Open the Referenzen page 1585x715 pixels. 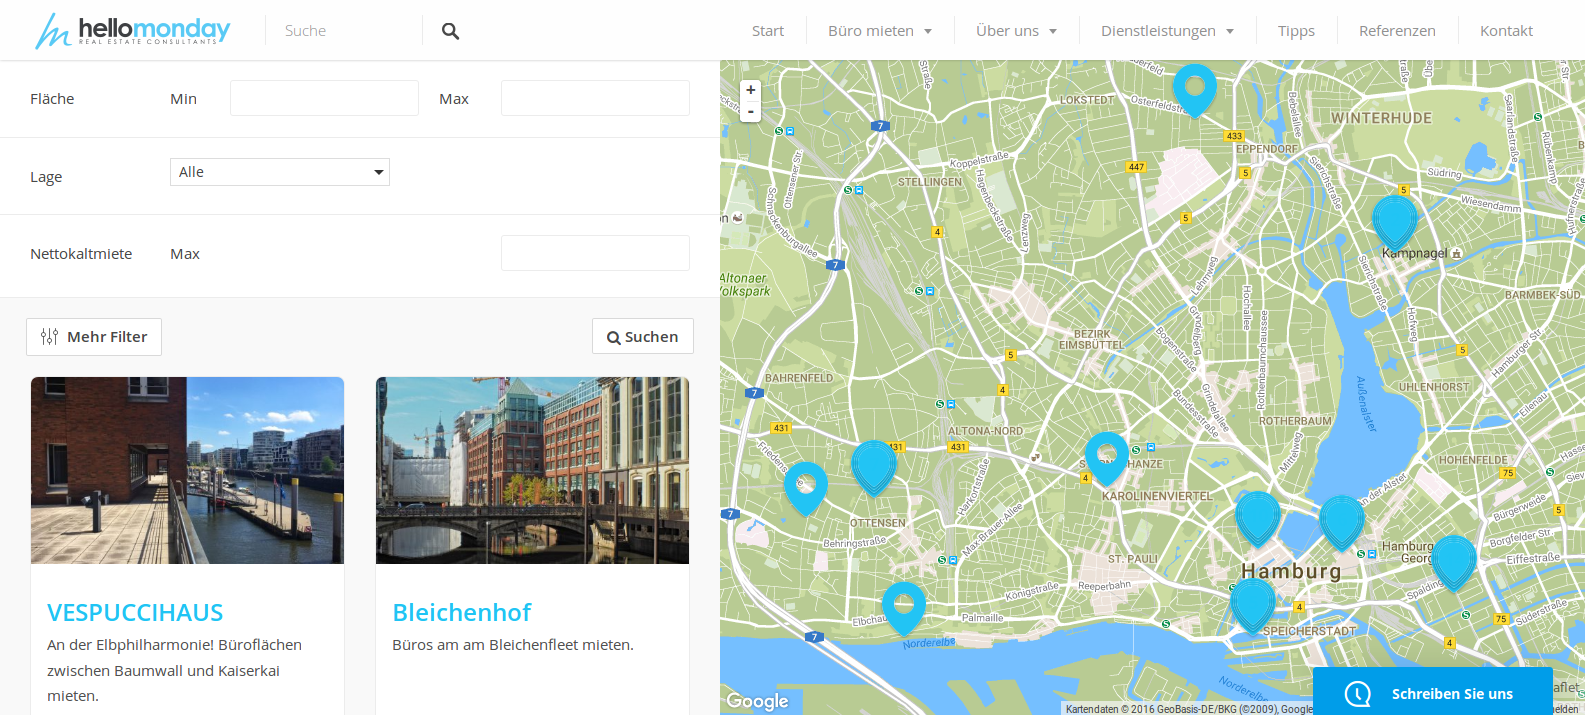click(x=1397, y=31)
